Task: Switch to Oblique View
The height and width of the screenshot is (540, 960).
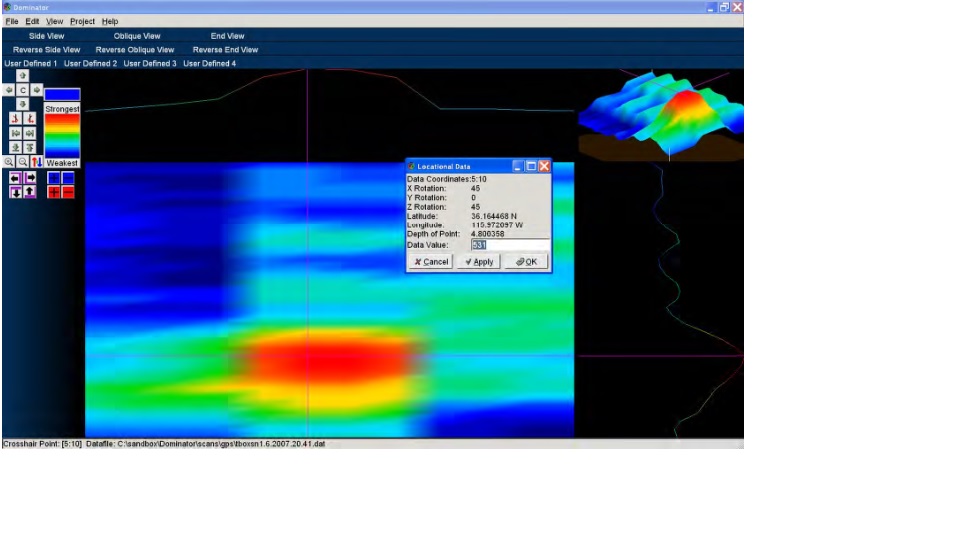Action: tap(137, 36)
